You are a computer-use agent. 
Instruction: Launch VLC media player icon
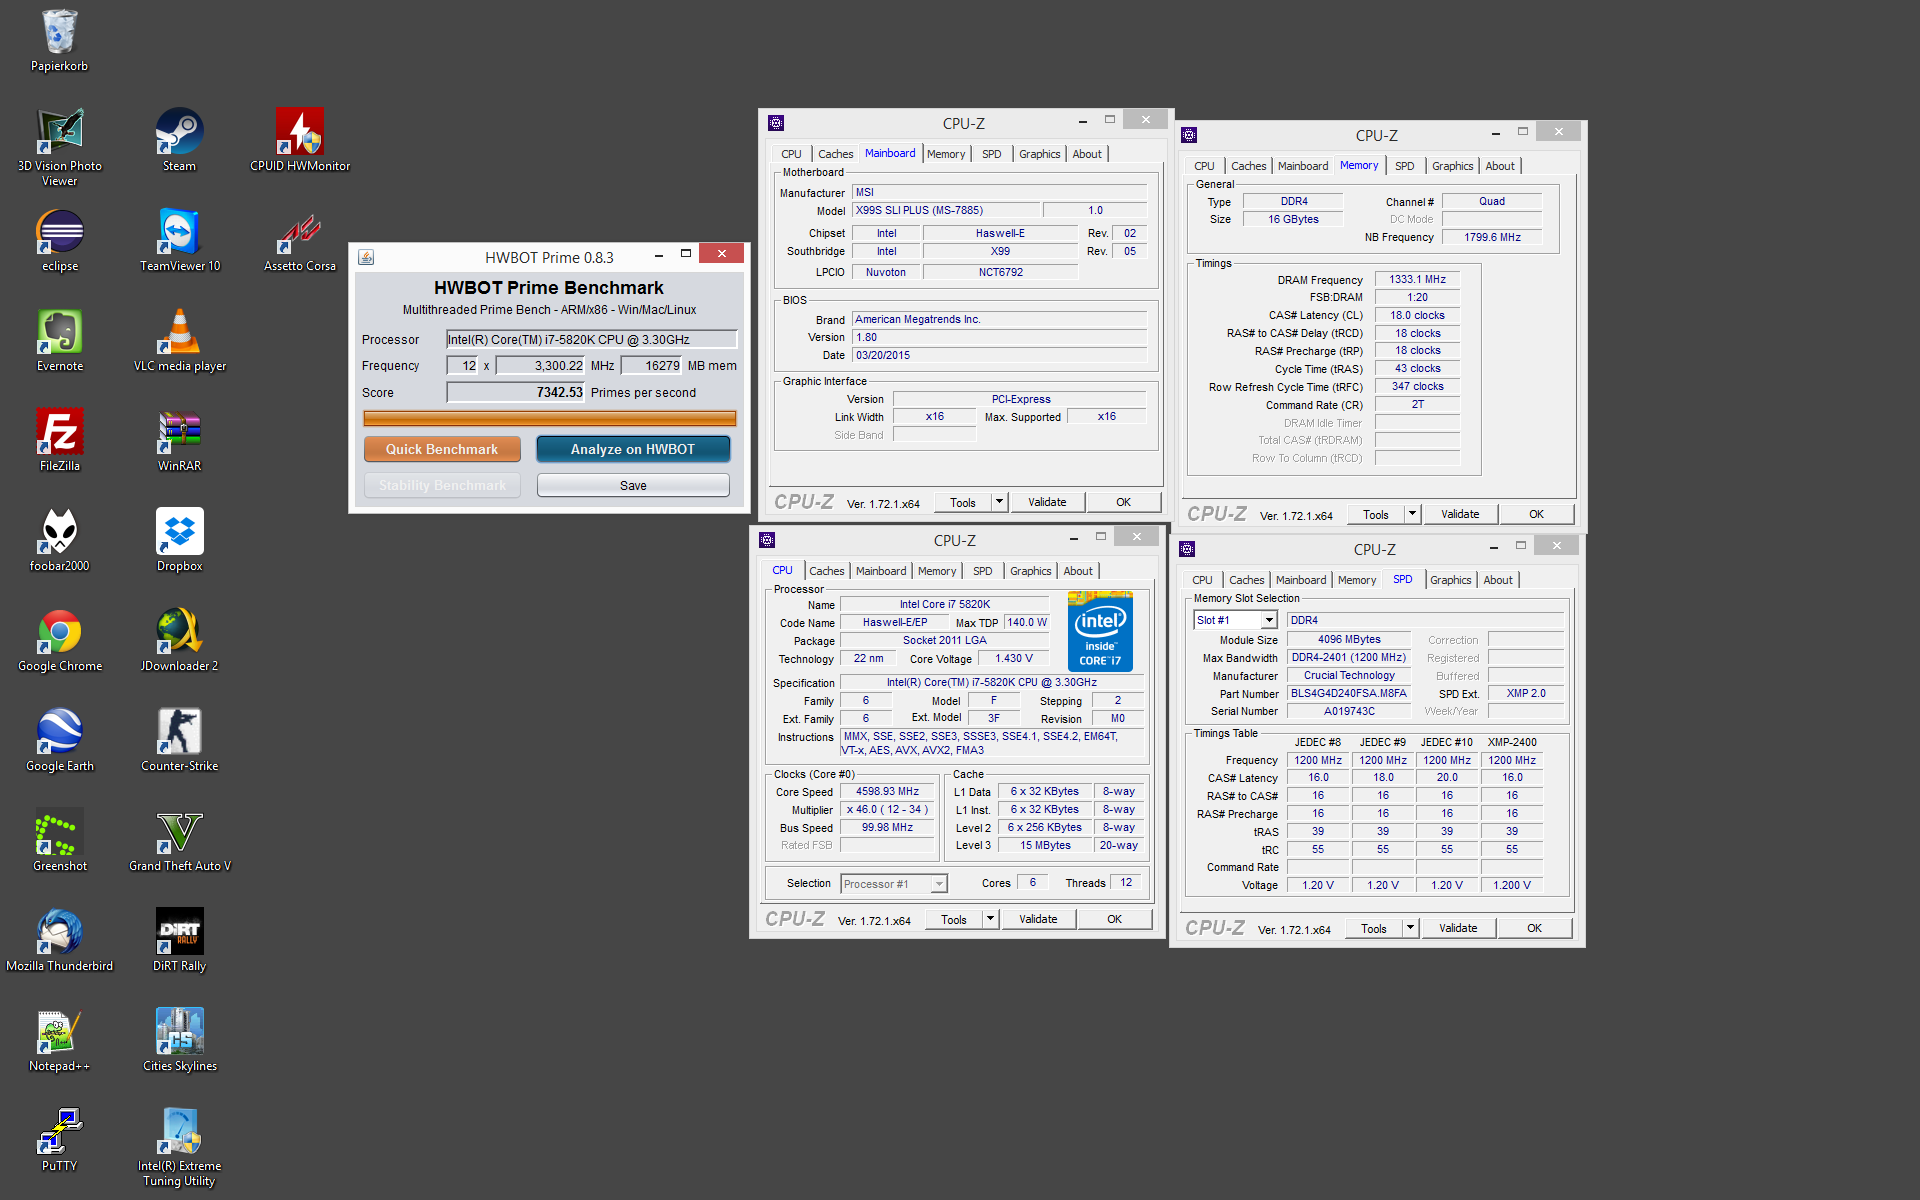pyautogui.click(x=179, y=340)
